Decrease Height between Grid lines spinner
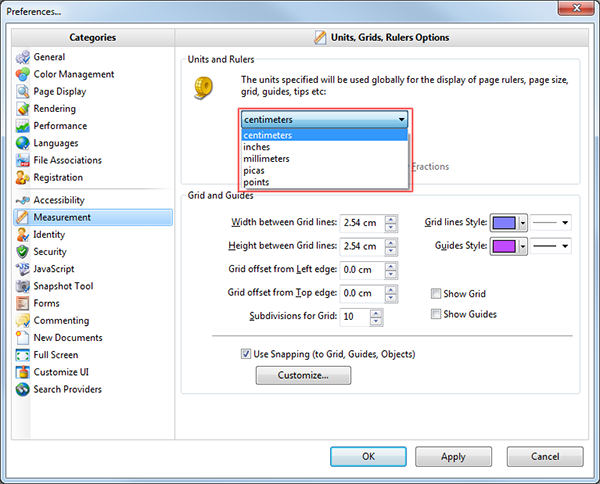 pos(391,251)
